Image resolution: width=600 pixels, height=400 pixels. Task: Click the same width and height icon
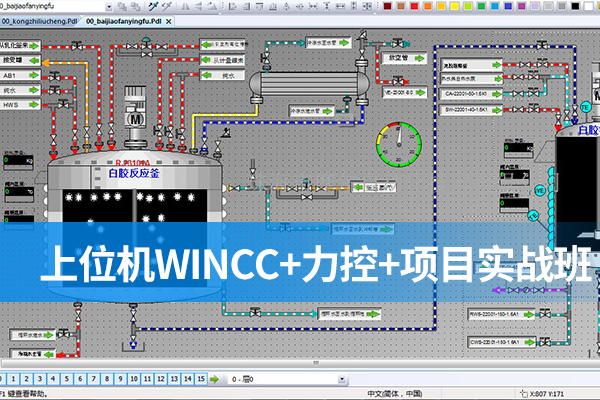pos(367,6)
